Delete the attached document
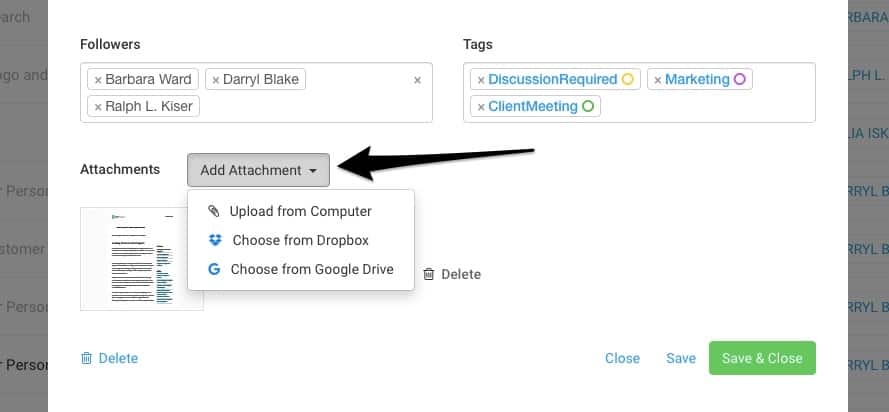Screen dimensions: 889x412 click(x=452, y=274)
